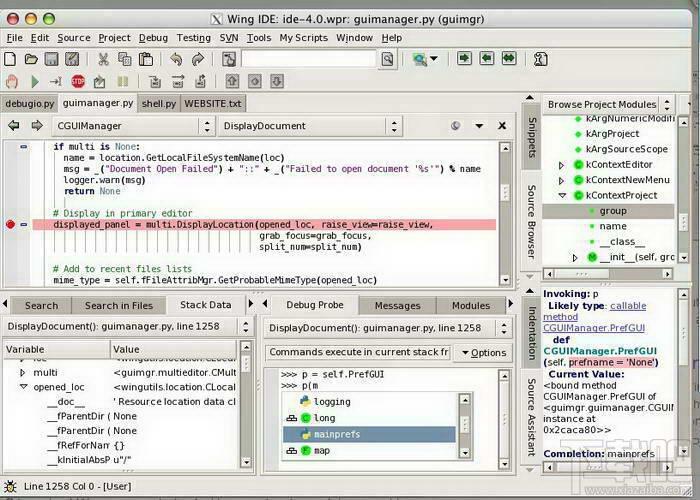Viewport: 700px width, 500px height.
Task: Switch to the debugio.py tab
Action: click(x=29, y=104)
